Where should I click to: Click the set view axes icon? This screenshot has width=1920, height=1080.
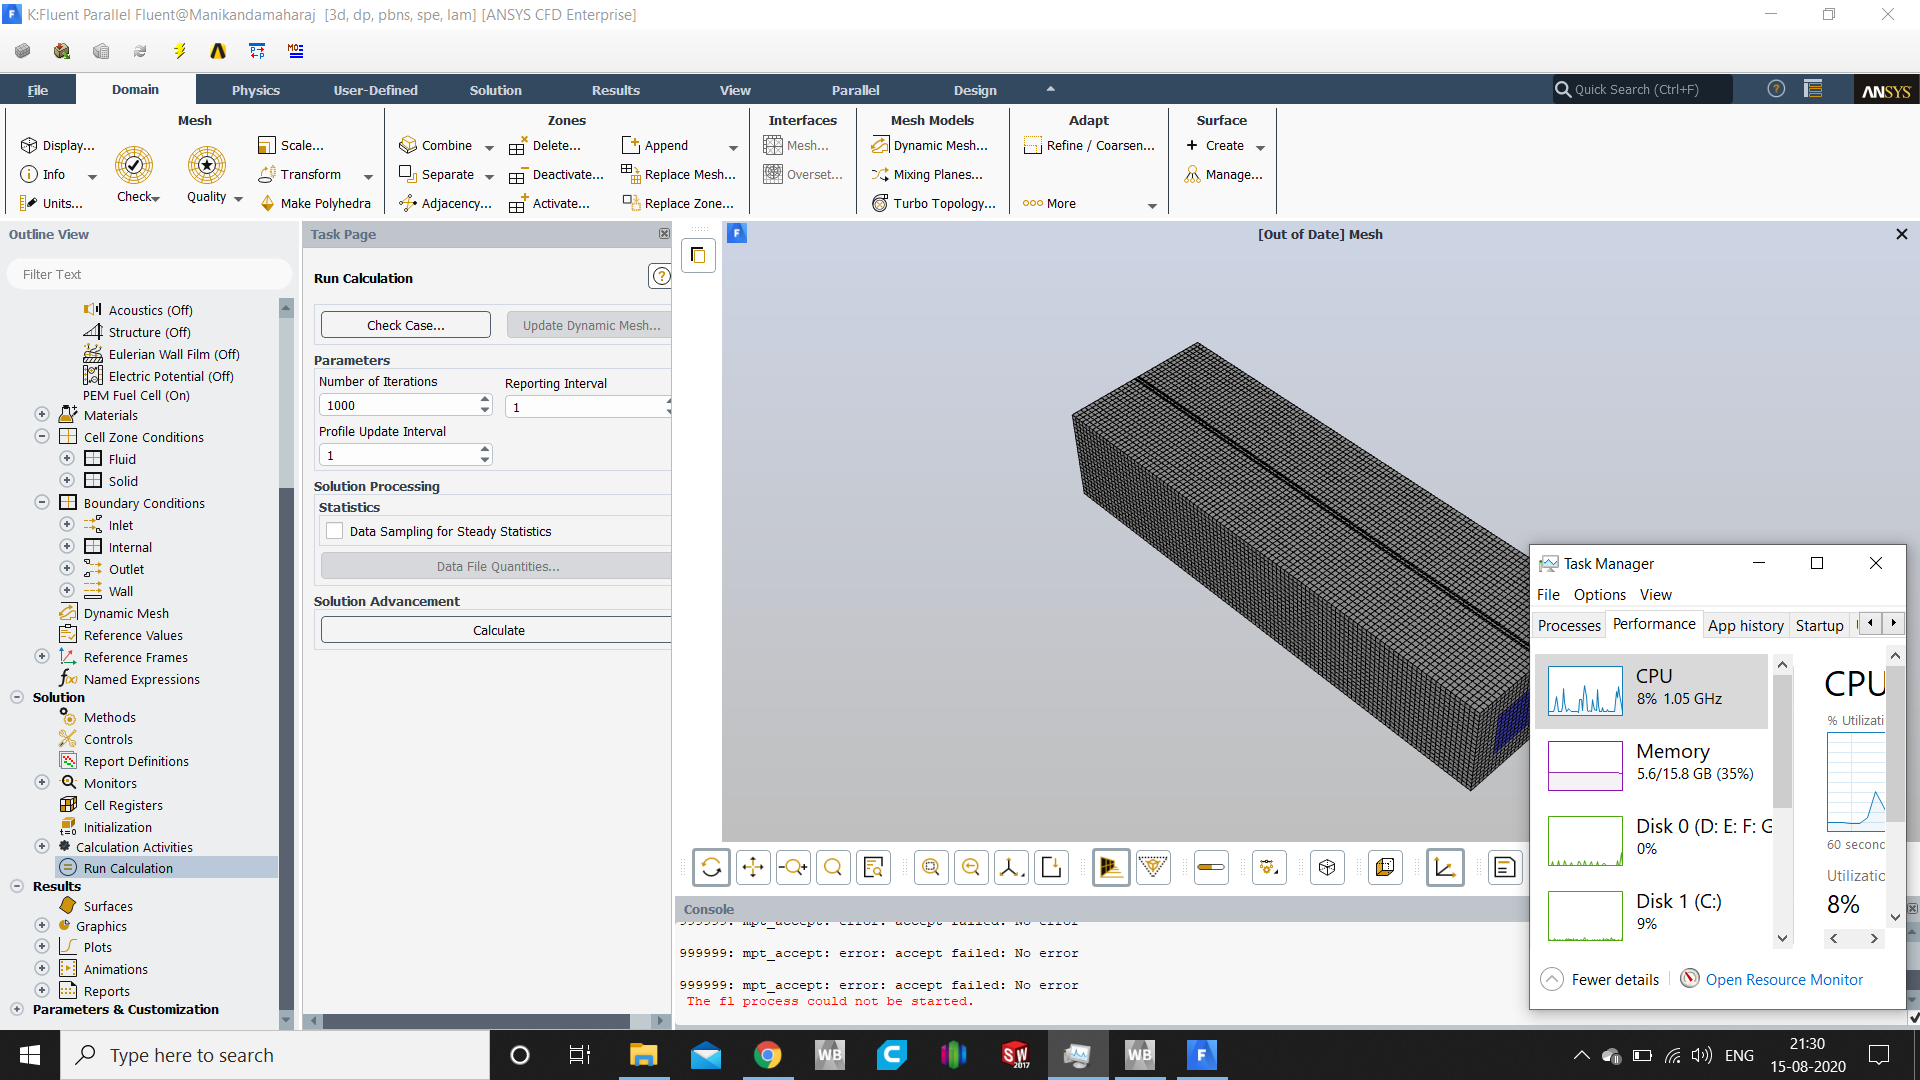coord(1011,867)
